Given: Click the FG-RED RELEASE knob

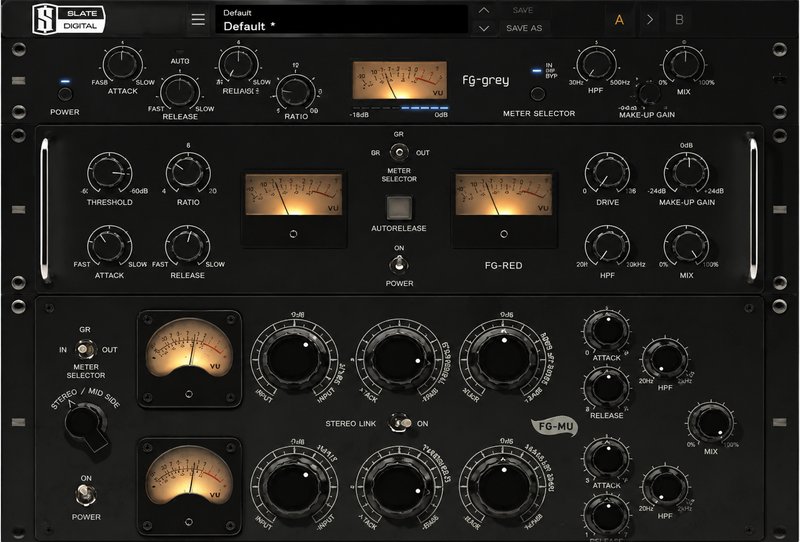Looking at the screenshot, I should 188,247.
